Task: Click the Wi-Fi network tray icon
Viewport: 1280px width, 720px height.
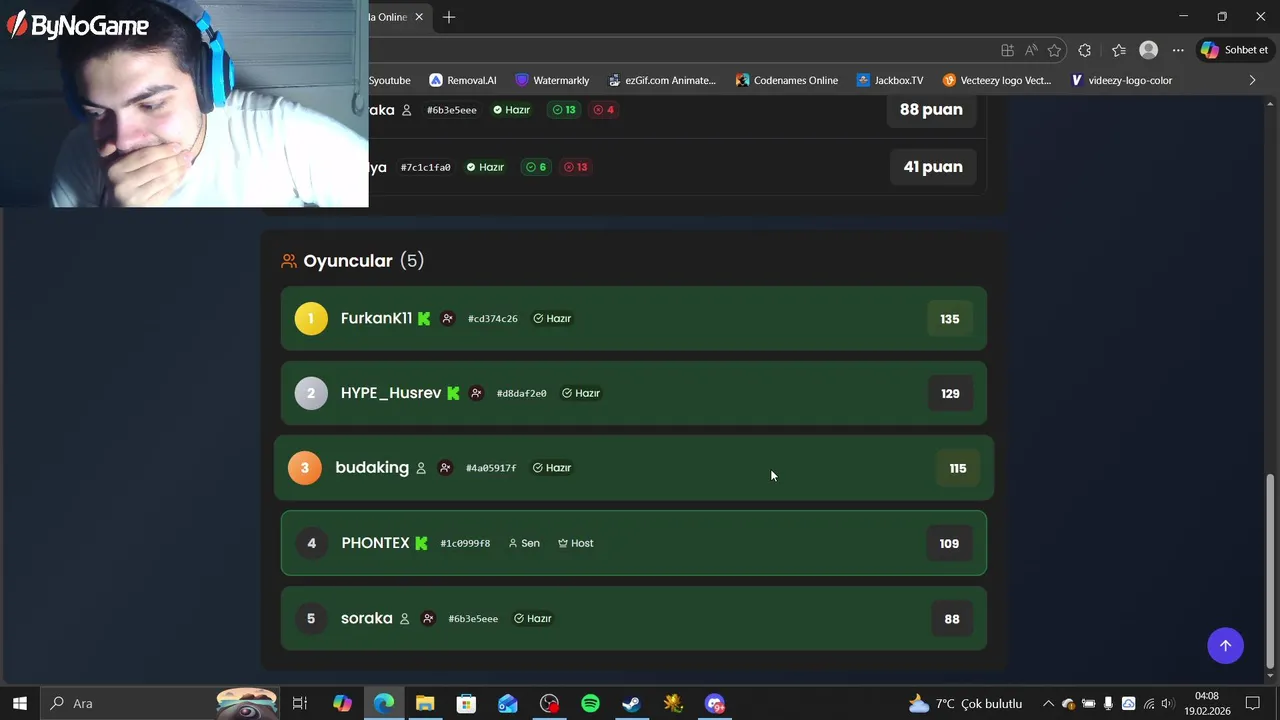Action: pyautogui.click(x=1148, y=704)
